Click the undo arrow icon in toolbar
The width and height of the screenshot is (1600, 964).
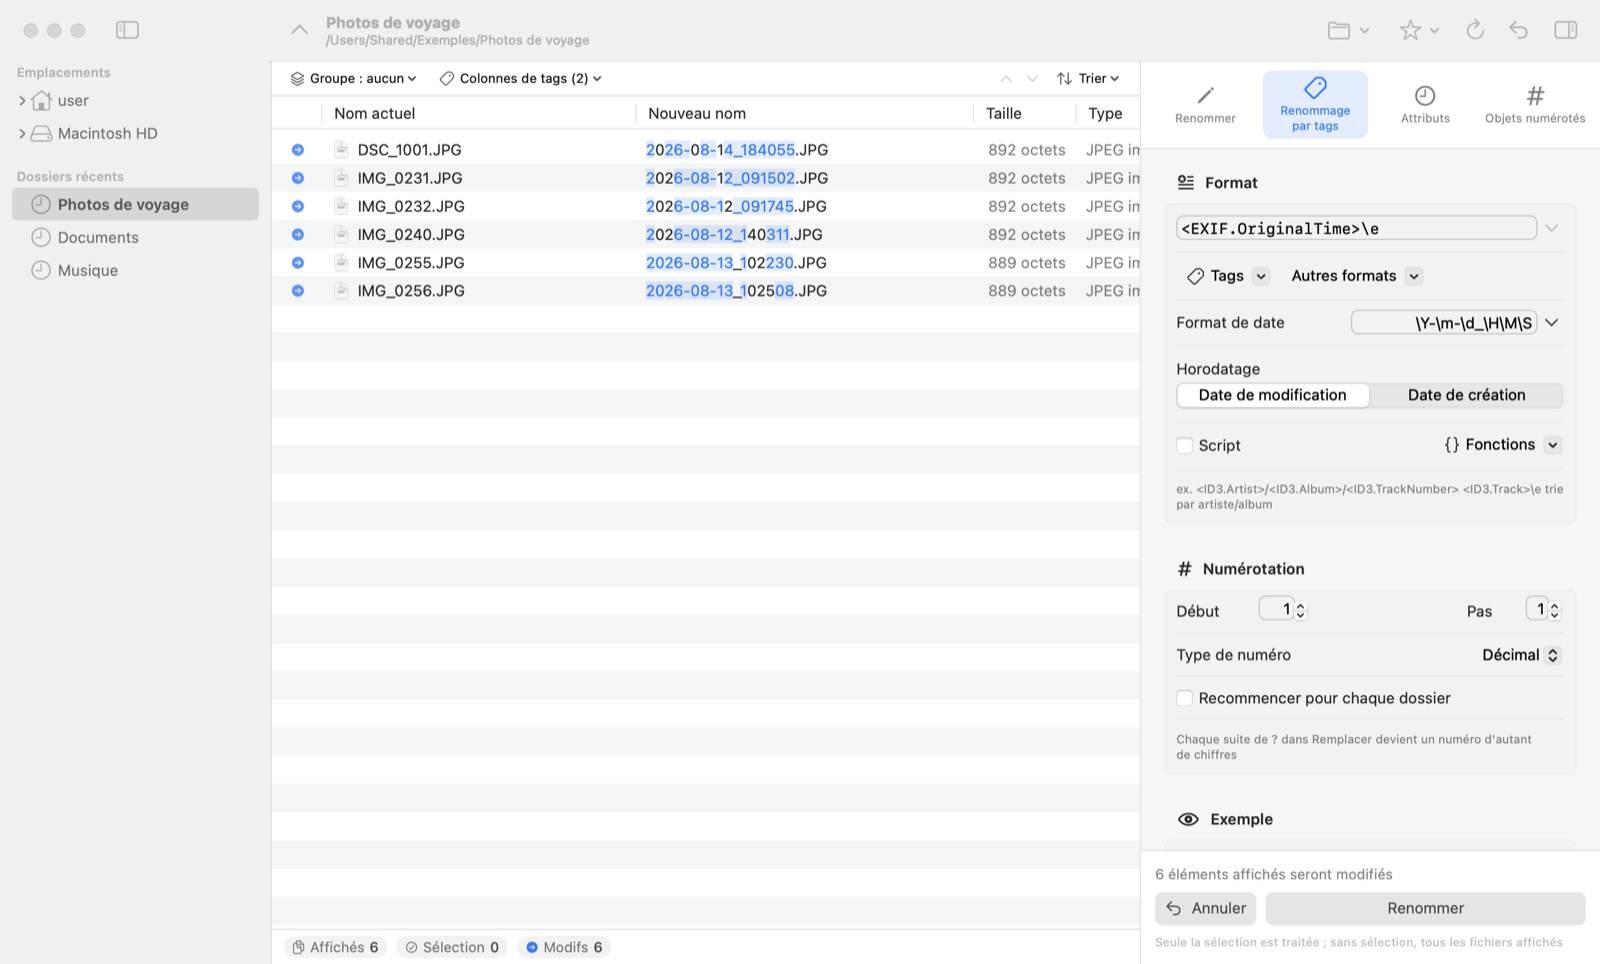(1519, 30)
